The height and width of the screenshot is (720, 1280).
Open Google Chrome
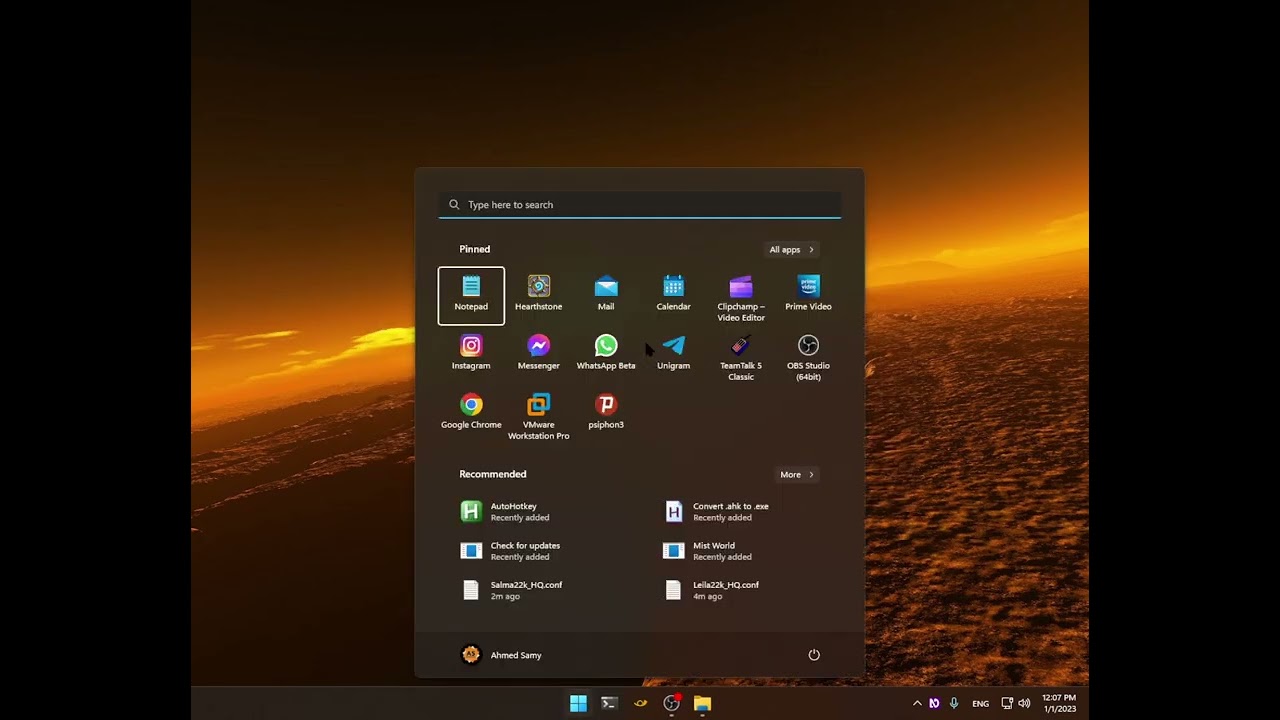[471, 413]
